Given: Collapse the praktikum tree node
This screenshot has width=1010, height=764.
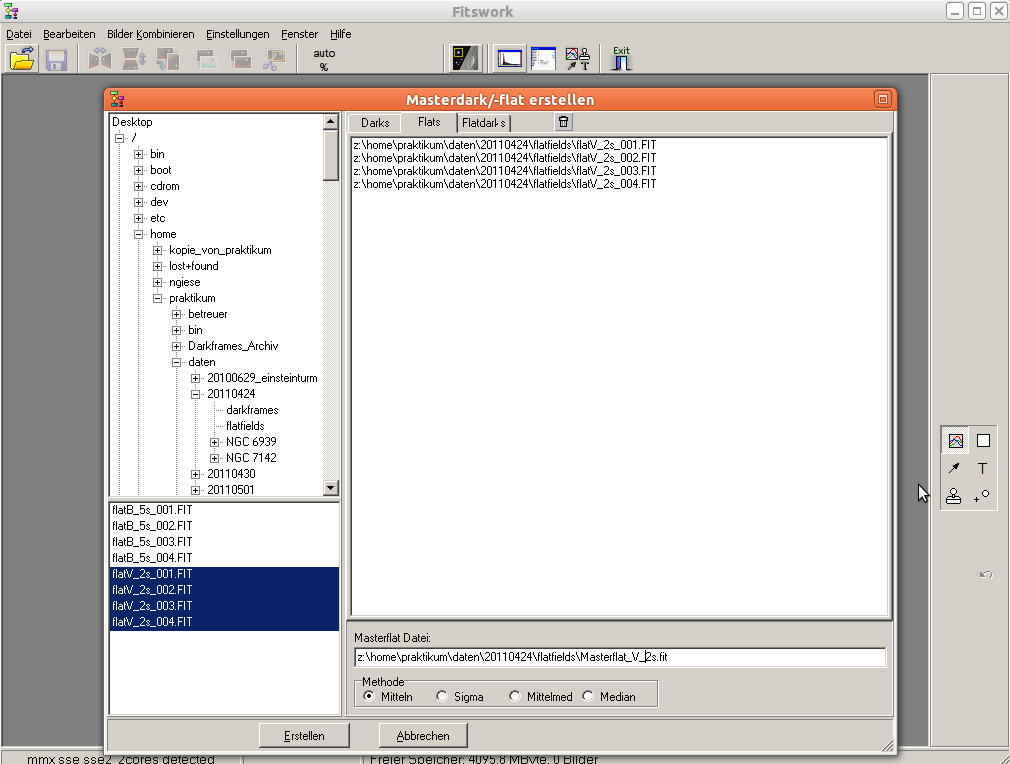Looking at the screenshot, I should click(x=158, y=298).
